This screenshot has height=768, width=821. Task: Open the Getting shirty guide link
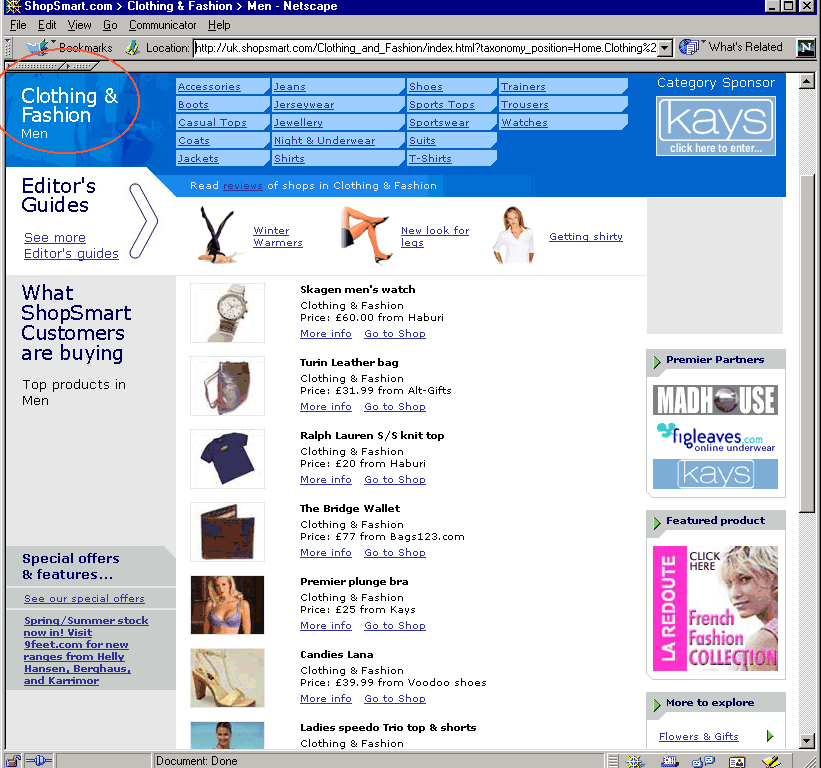586,237
